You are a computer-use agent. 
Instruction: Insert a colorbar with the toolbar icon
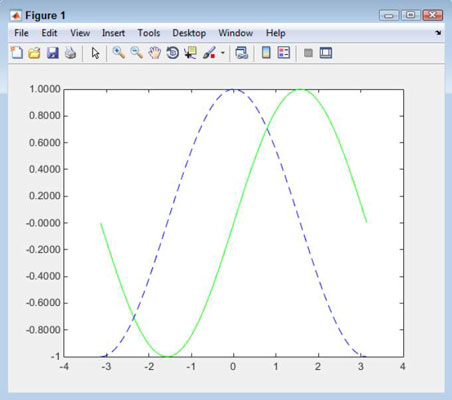point(266,53)
